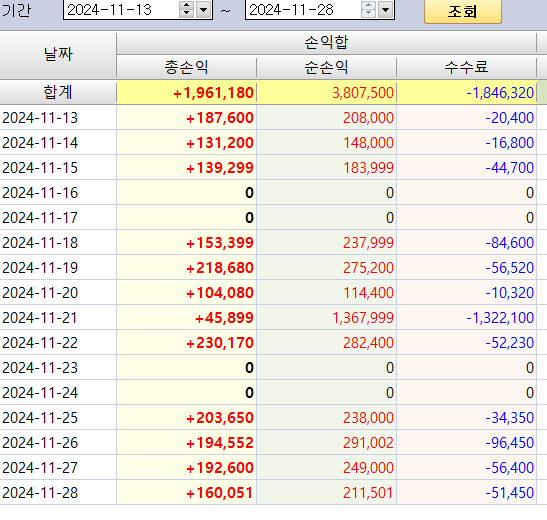Select the 2024-11-19 date row
The height and width of the screenshot is (520, 547).
click(x=58, y=267)
